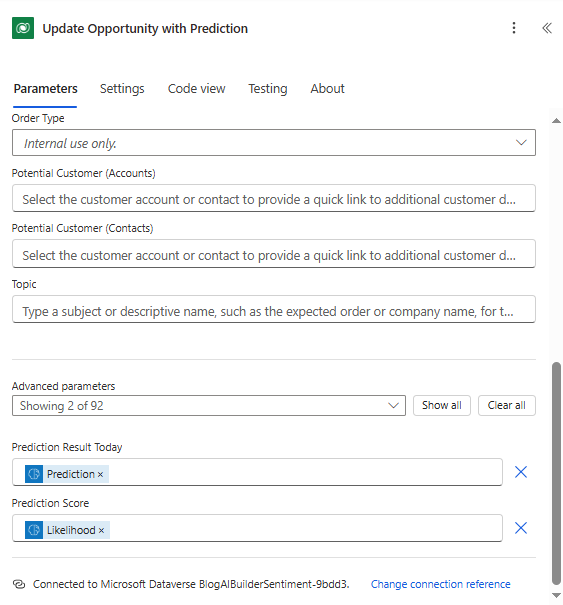563x605 pixels.
Task: Delete the Likelihood token from field
Action: [101, 531]
